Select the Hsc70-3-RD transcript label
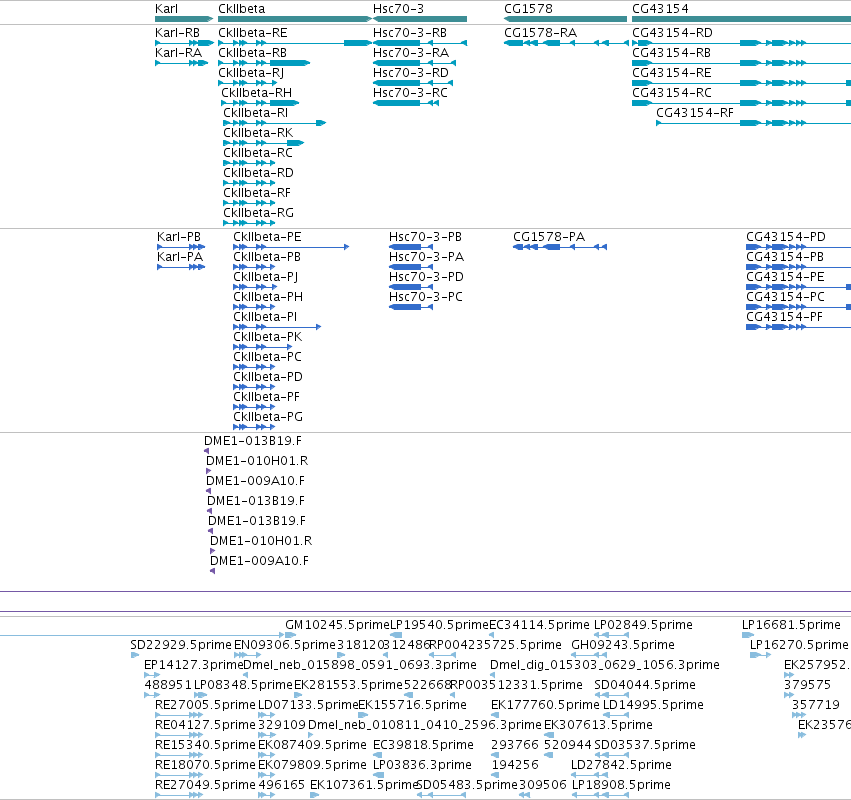 (x=411, y=73)
